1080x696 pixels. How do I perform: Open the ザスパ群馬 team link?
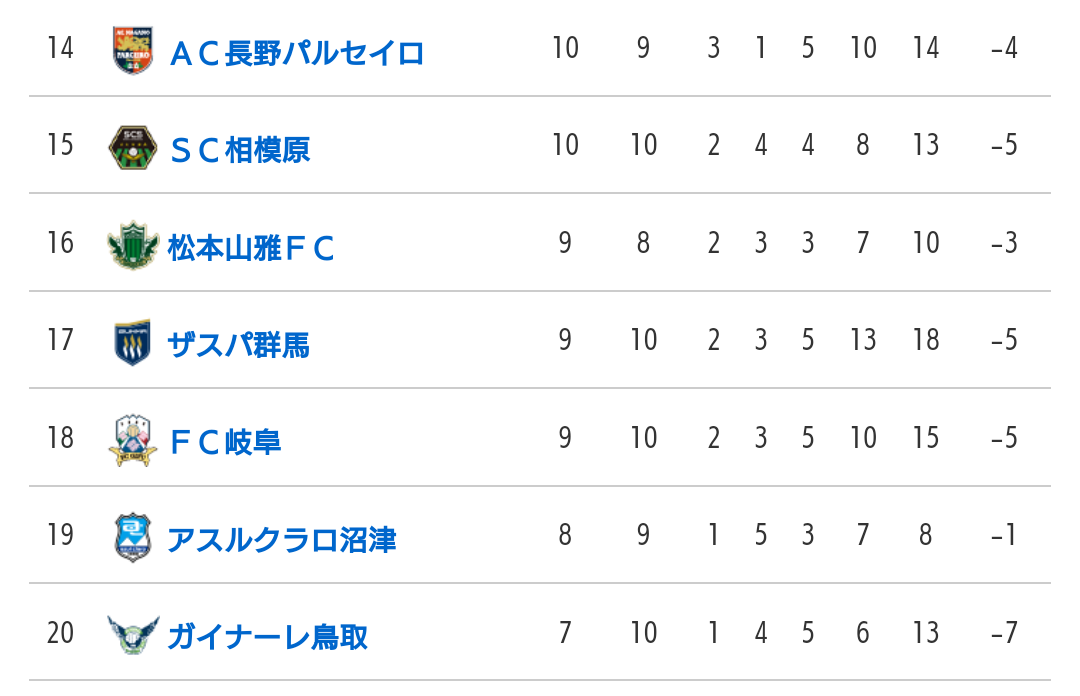pos(238,345)
